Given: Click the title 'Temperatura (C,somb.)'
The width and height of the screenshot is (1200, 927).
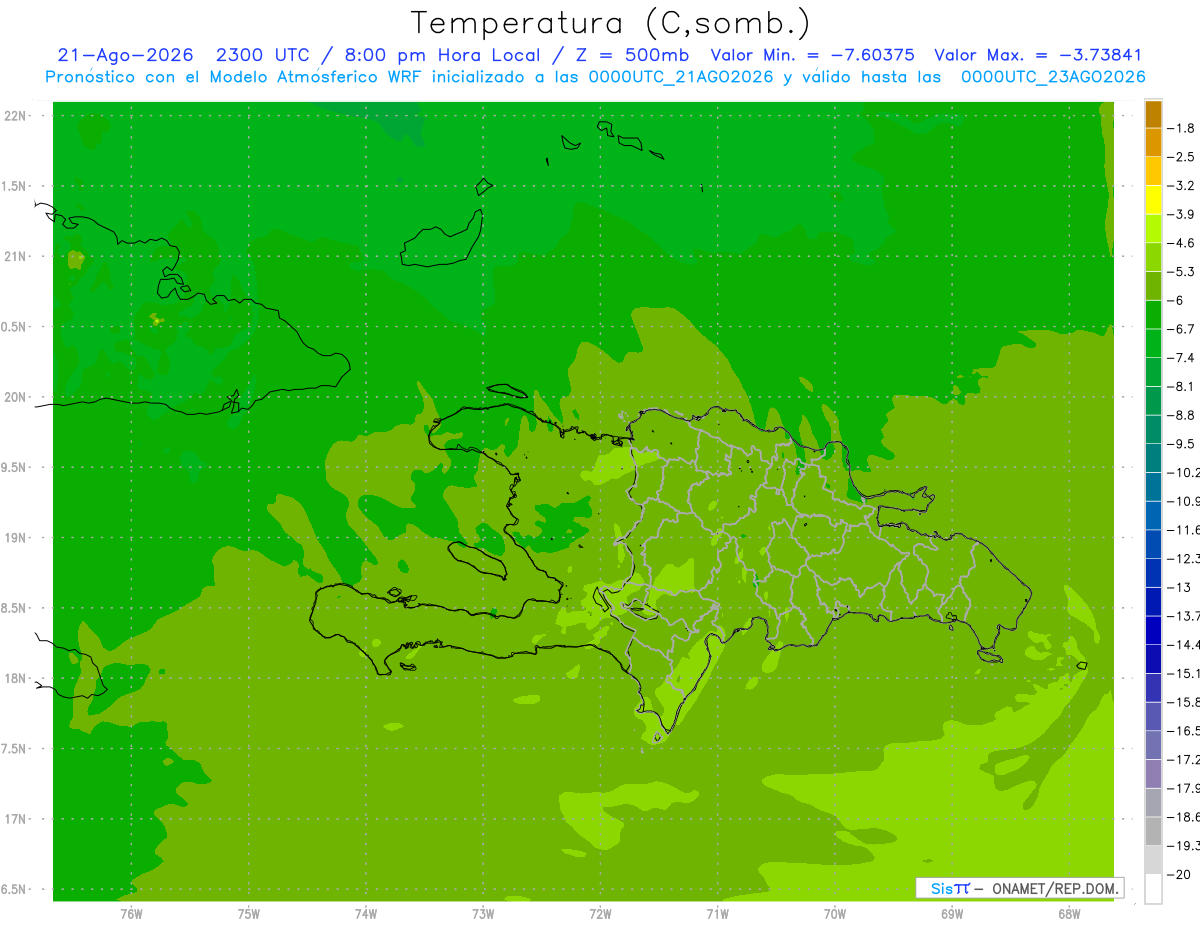Looking at the screenshot, I should 610,23.
